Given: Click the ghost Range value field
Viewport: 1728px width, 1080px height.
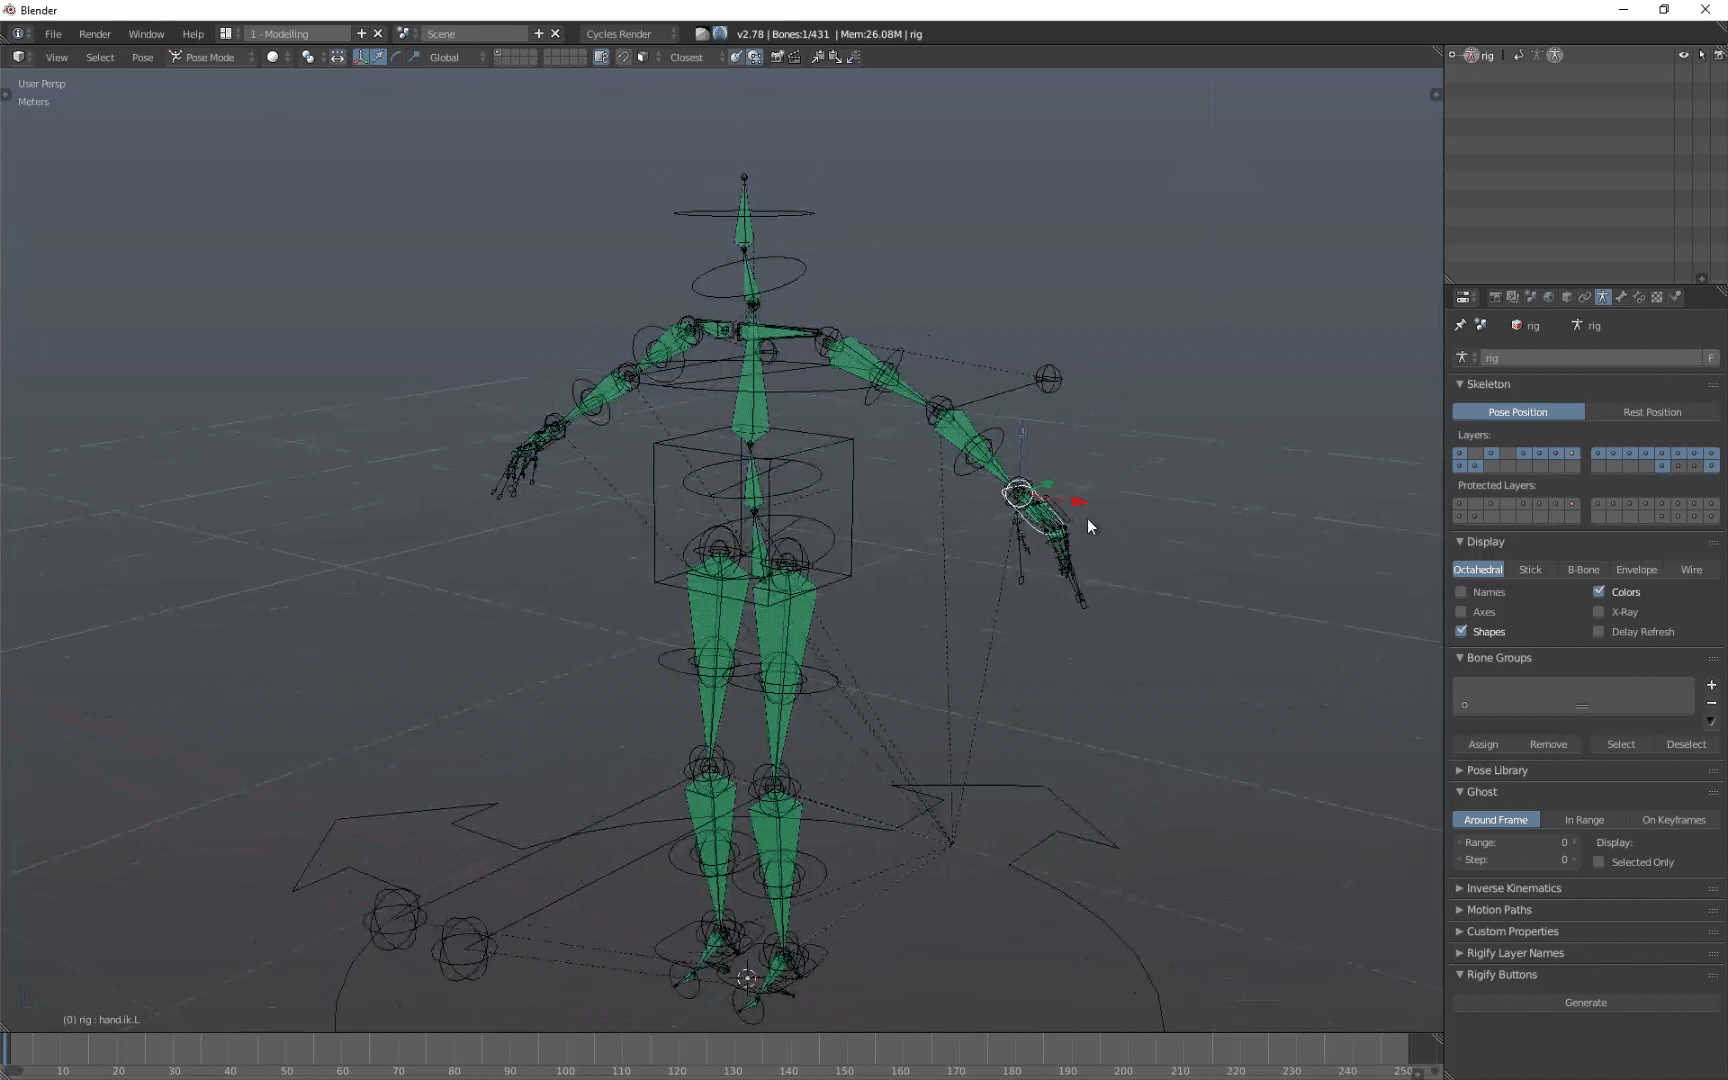Looking at the screenshot, I should tap(1516, 842).
